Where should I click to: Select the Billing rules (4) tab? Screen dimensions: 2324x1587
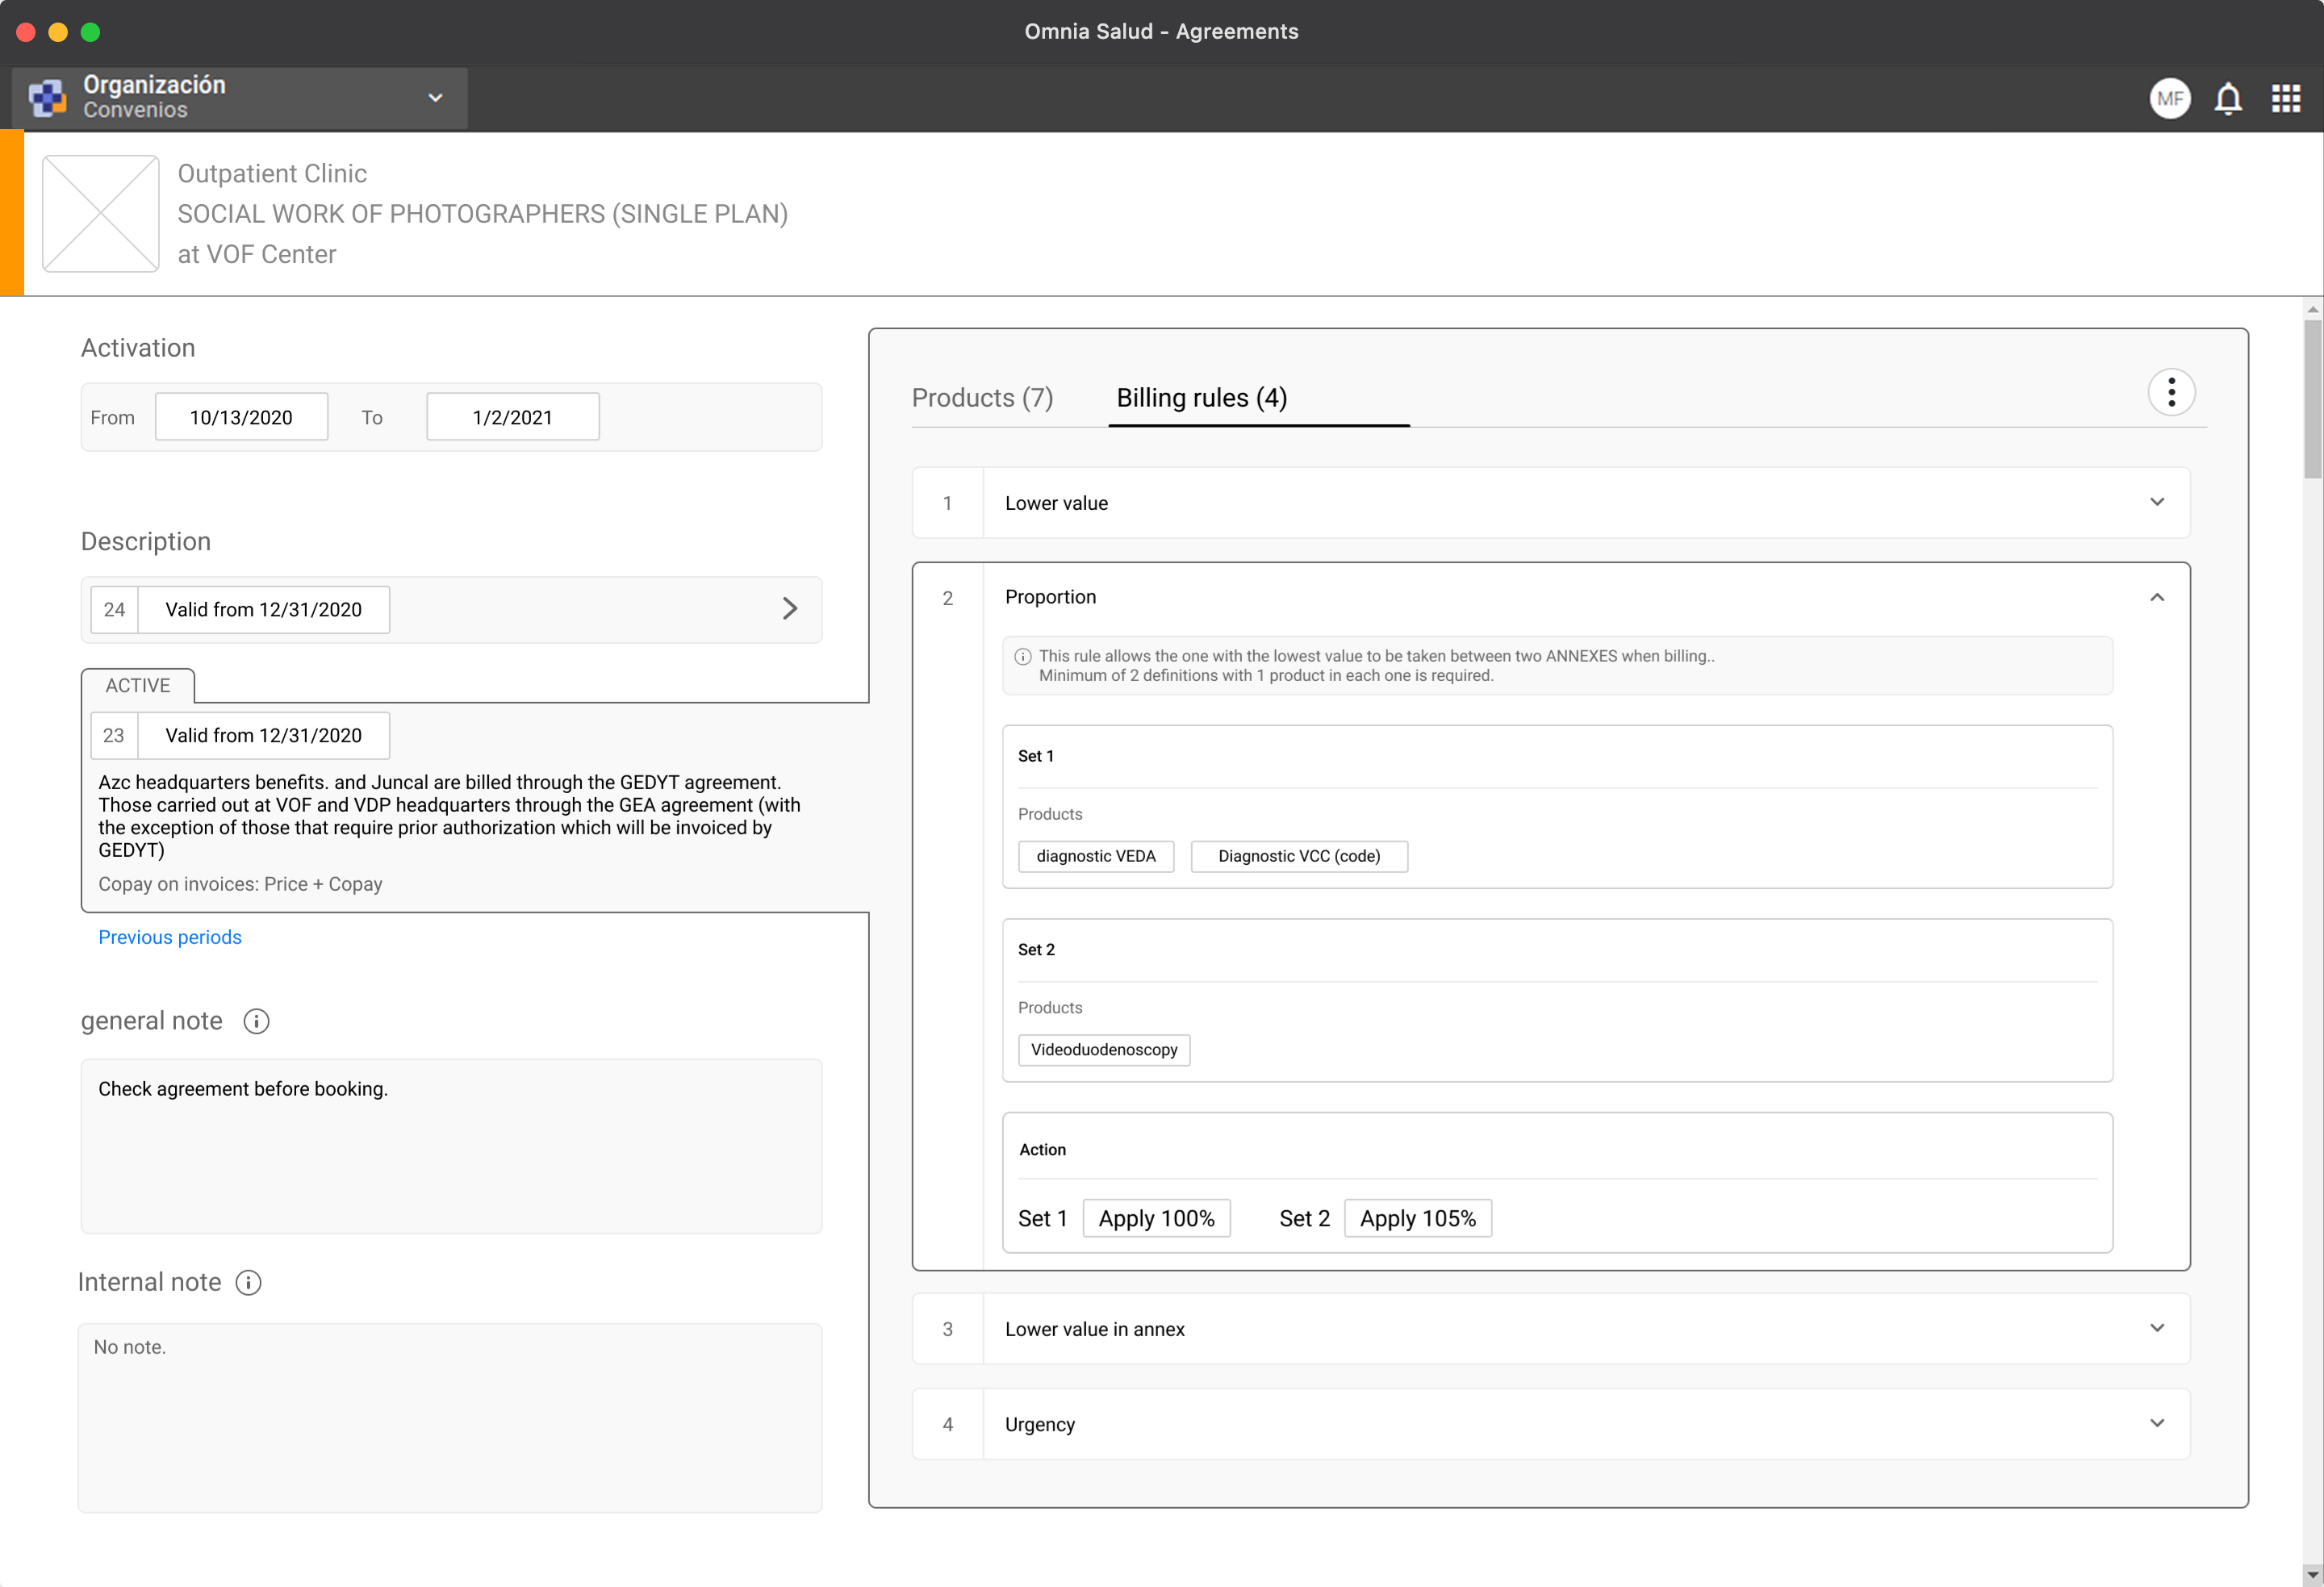[1201, 398]
